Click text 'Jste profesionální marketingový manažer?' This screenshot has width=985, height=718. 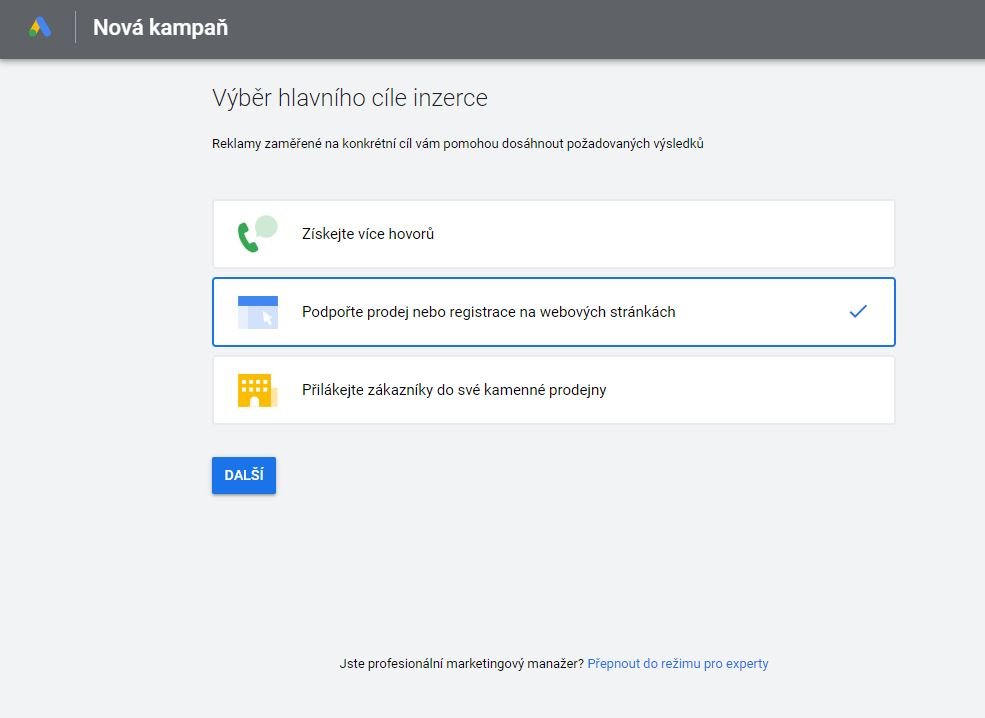coord(462,663)
